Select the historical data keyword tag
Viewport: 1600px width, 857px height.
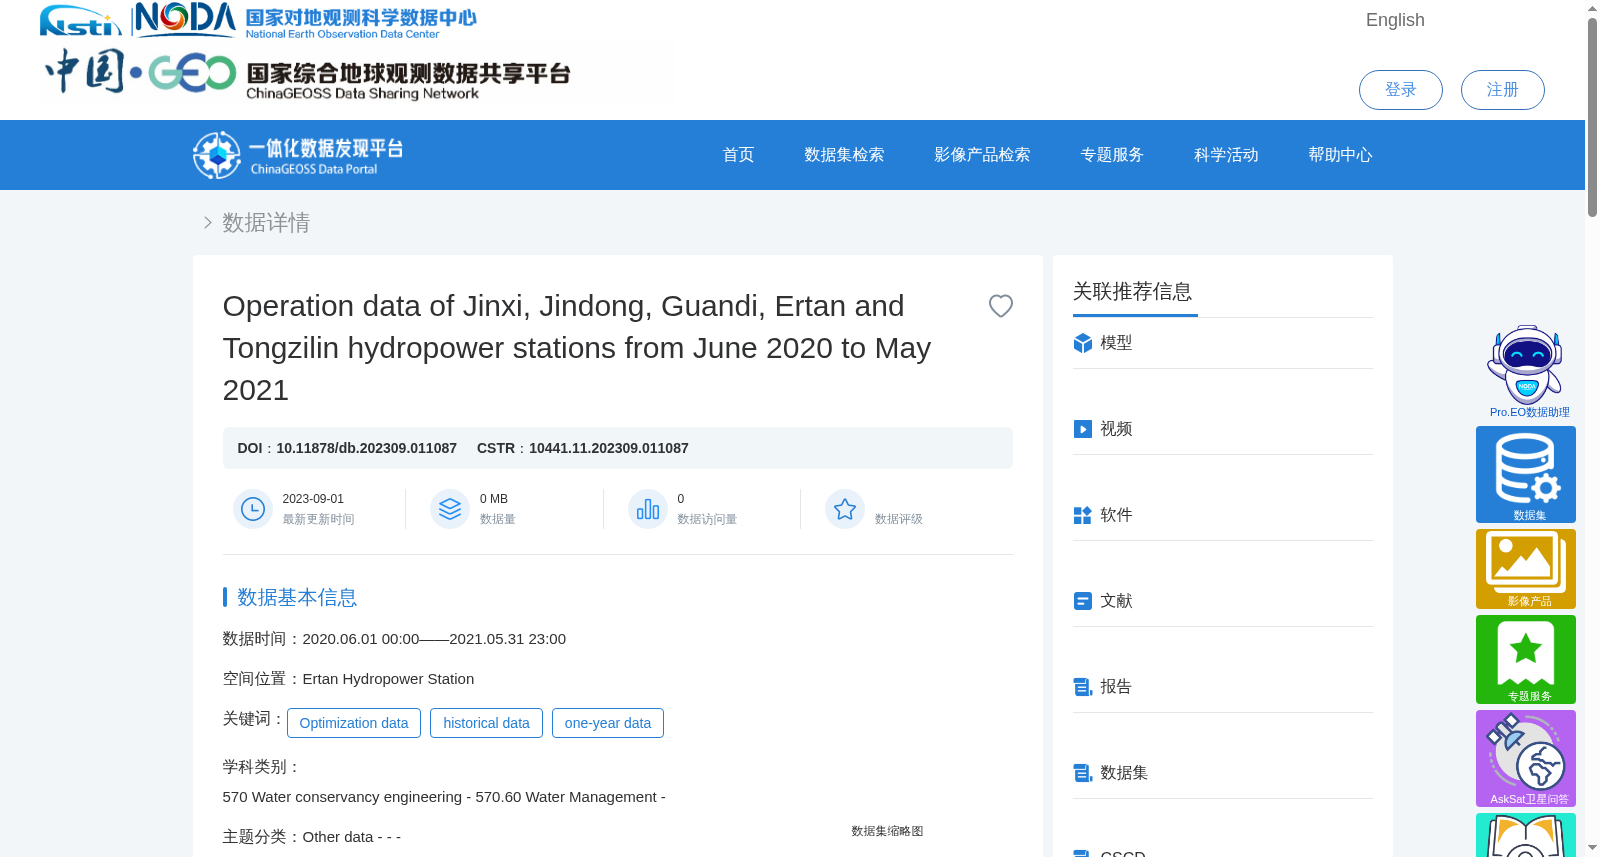pos(486,723)
